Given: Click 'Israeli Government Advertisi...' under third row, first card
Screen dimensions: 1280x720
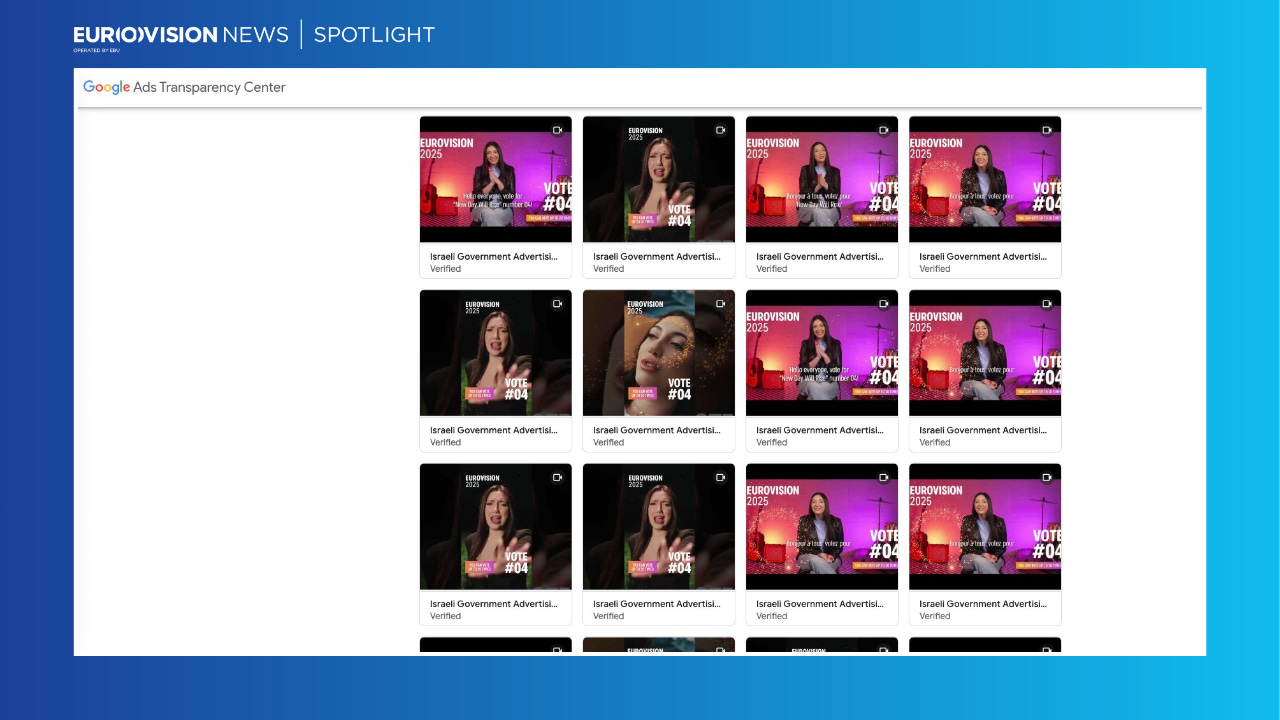Looking at the screenshot, I should coord(494,604).
